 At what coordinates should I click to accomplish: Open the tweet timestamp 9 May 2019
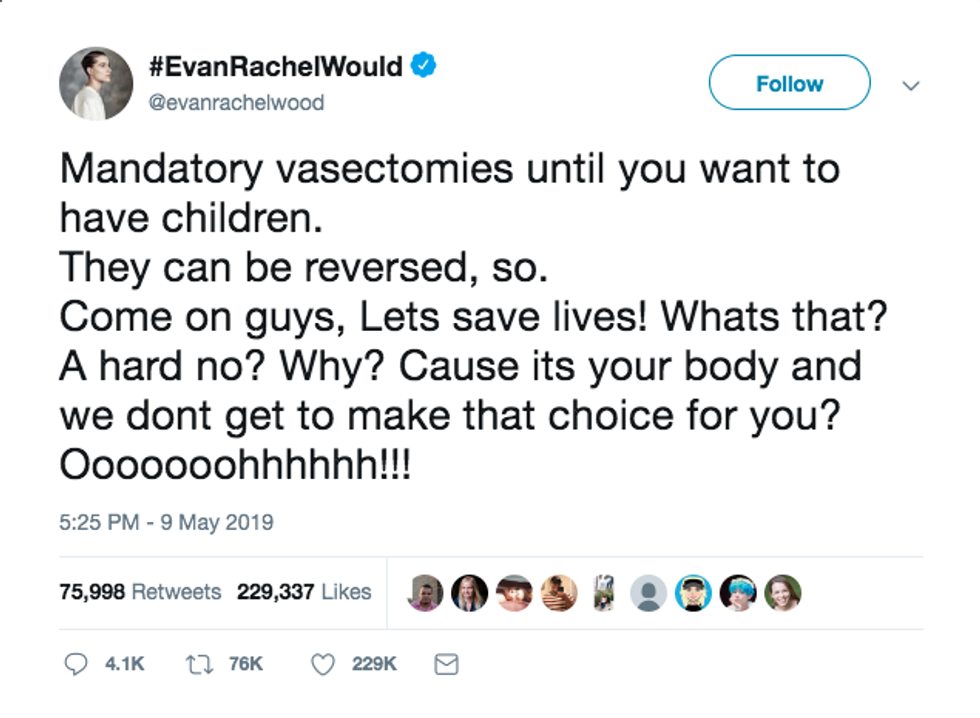coord(167,522)
